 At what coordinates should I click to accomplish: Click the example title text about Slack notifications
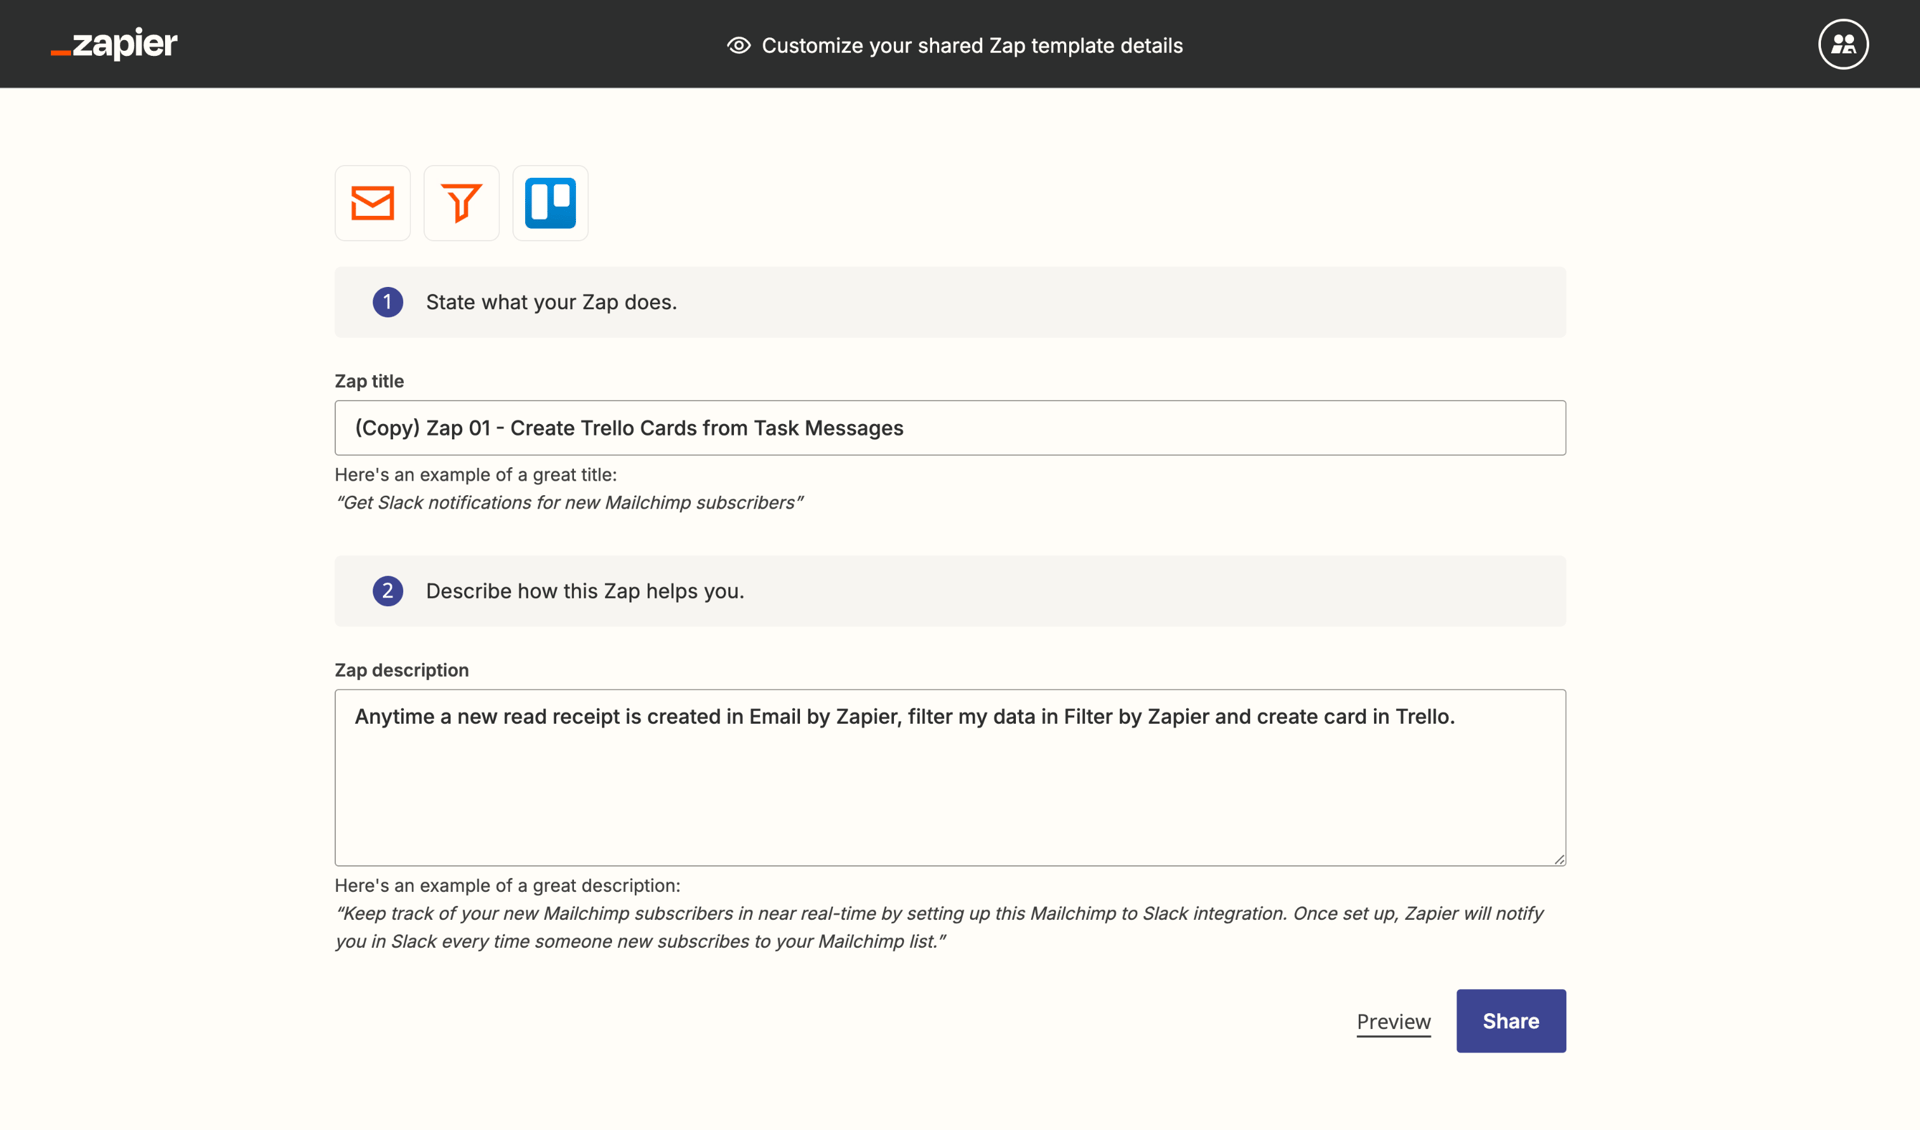(x=570, y=502)
